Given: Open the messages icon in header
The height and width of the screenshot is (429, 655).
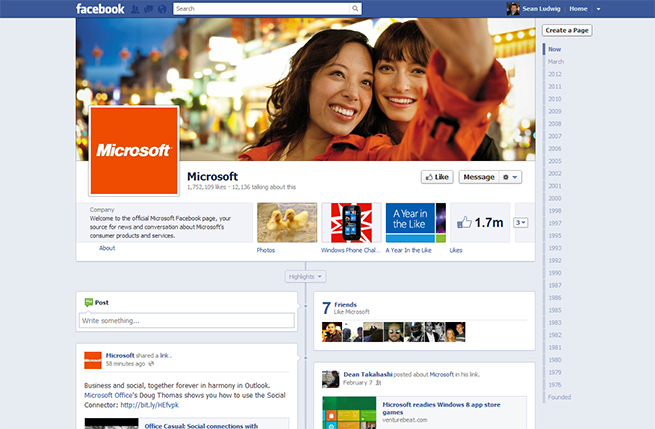Looking at the screenshot, I should click(148, 9).
